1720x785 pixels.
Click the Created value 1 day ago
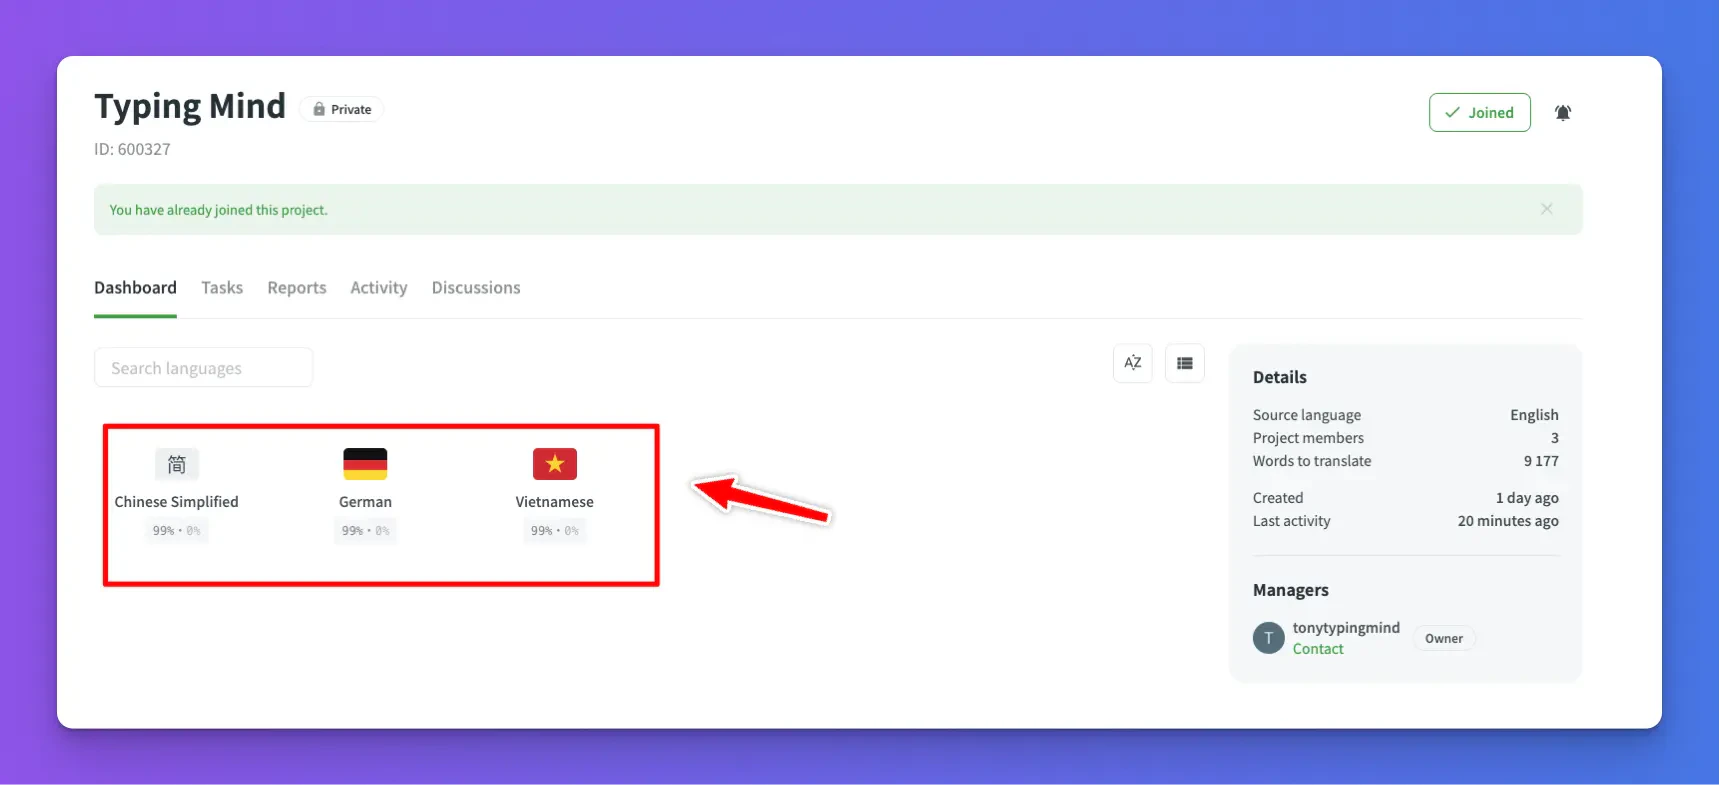[1527, 498]
